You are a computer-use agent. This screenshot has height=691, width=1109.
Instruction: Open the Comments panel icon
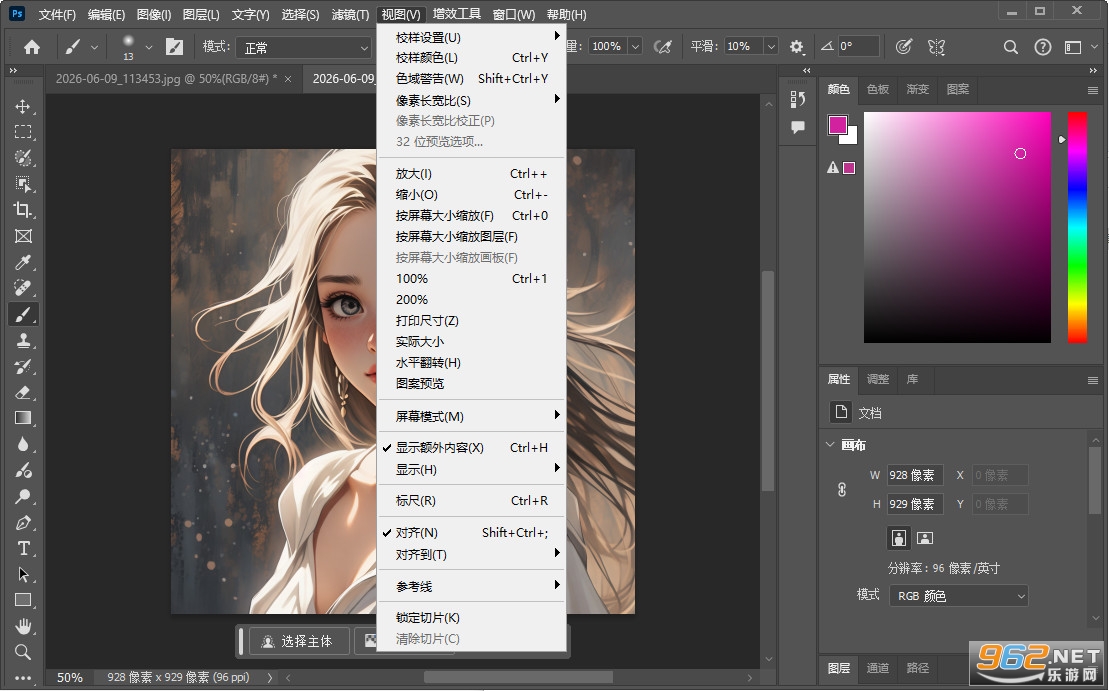pos(798,127)
